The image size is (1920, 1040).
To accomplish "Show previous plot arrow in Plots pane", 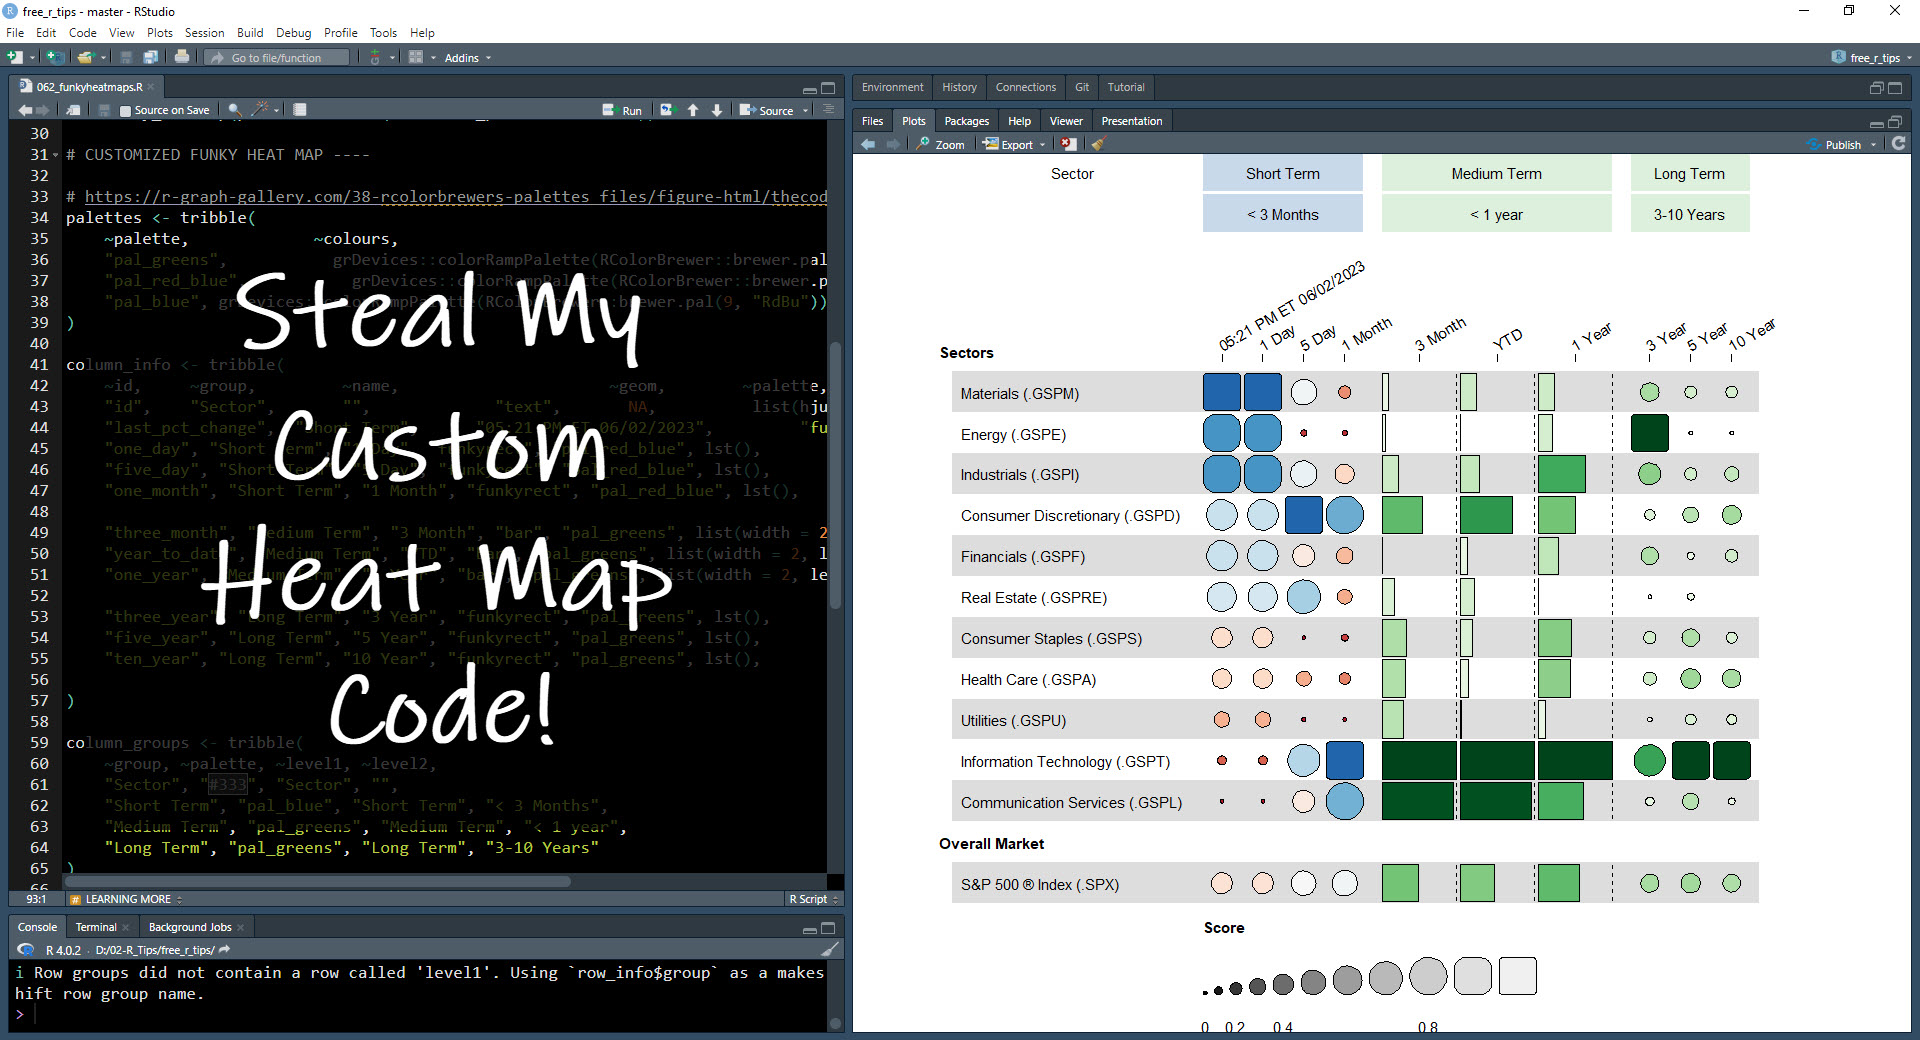I will pyautogui.click(x=868, y=144).
